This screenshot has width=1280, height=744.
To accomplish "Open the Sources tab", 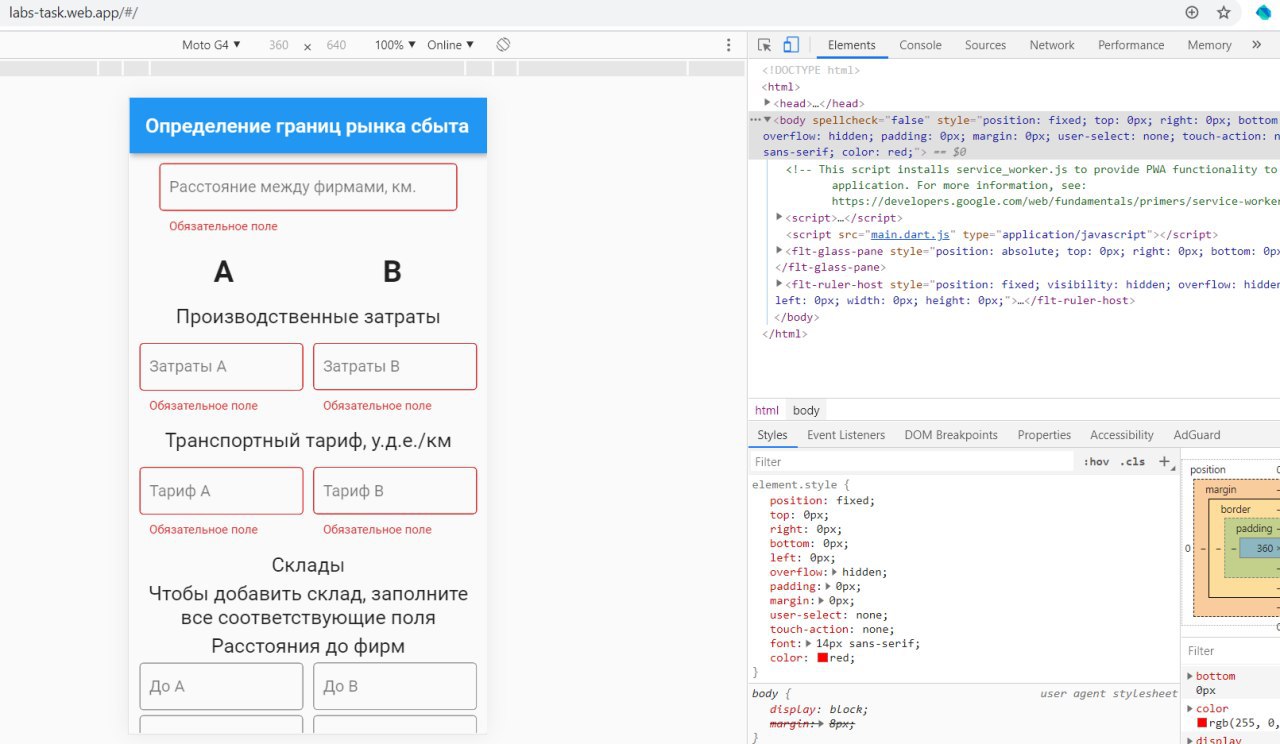I will pos(985,45).
